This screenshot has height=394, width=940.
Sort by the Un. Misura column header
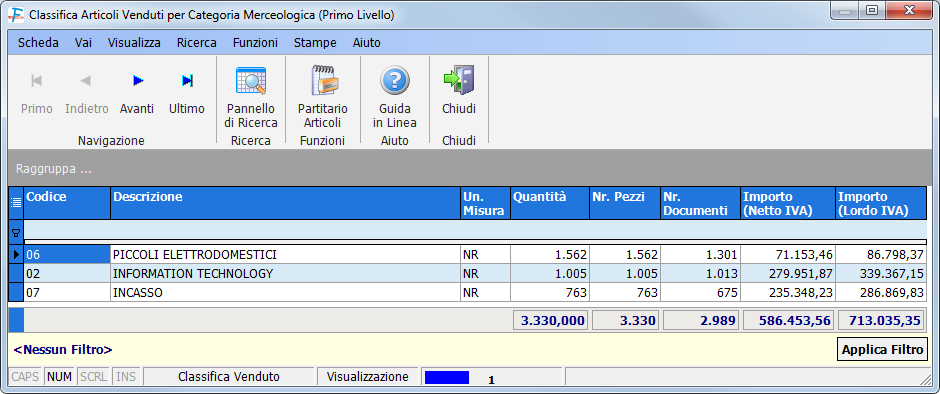point(485,203)
